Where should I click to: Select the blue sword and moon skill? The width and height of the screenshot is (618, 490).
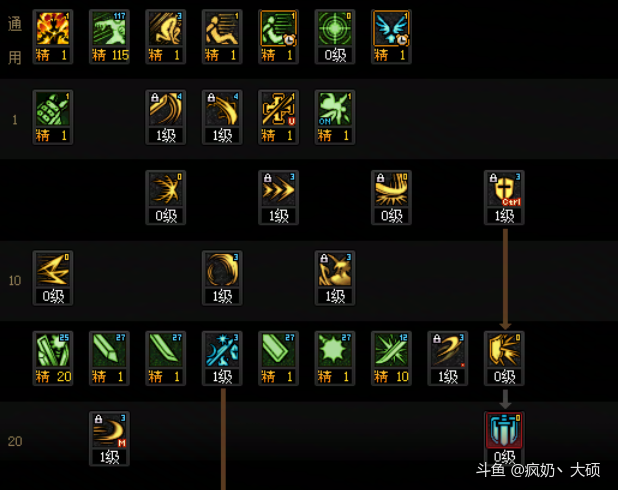coord(222,350)
